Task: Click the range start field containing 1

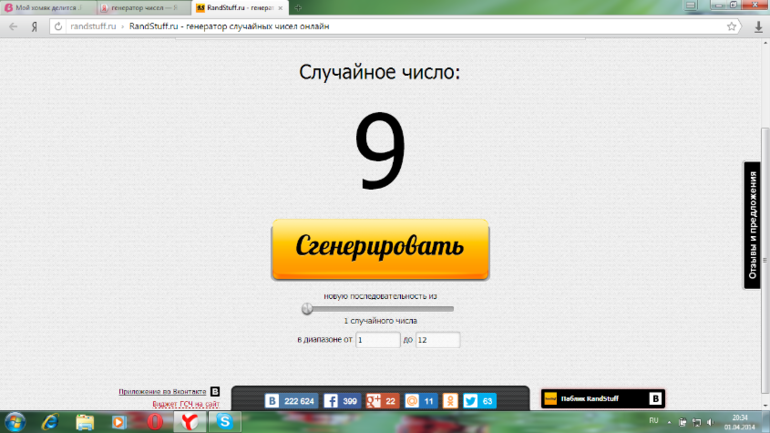Action: (378, 340)
